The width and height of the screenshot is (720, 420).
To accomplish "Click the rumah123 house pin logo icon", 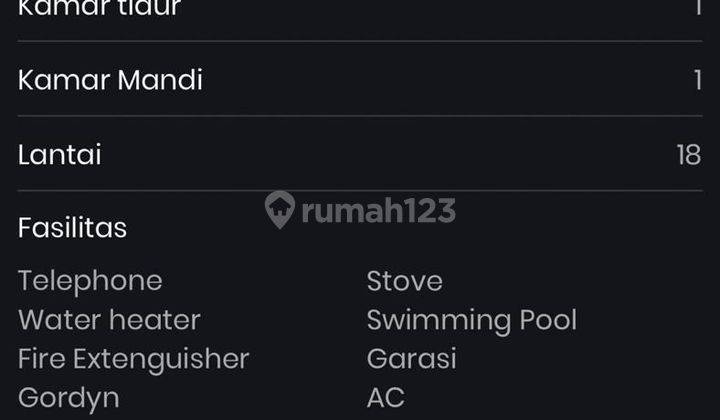I will point(280,209).
